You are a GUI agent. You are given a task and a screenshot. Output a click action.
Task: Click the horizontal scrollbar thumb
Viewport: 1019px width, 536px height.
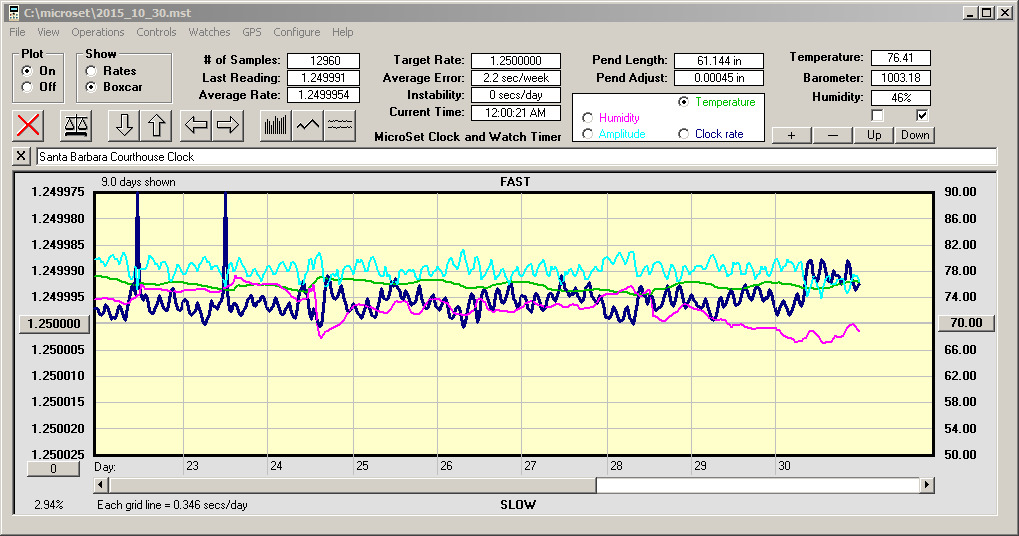pos(353,485)
